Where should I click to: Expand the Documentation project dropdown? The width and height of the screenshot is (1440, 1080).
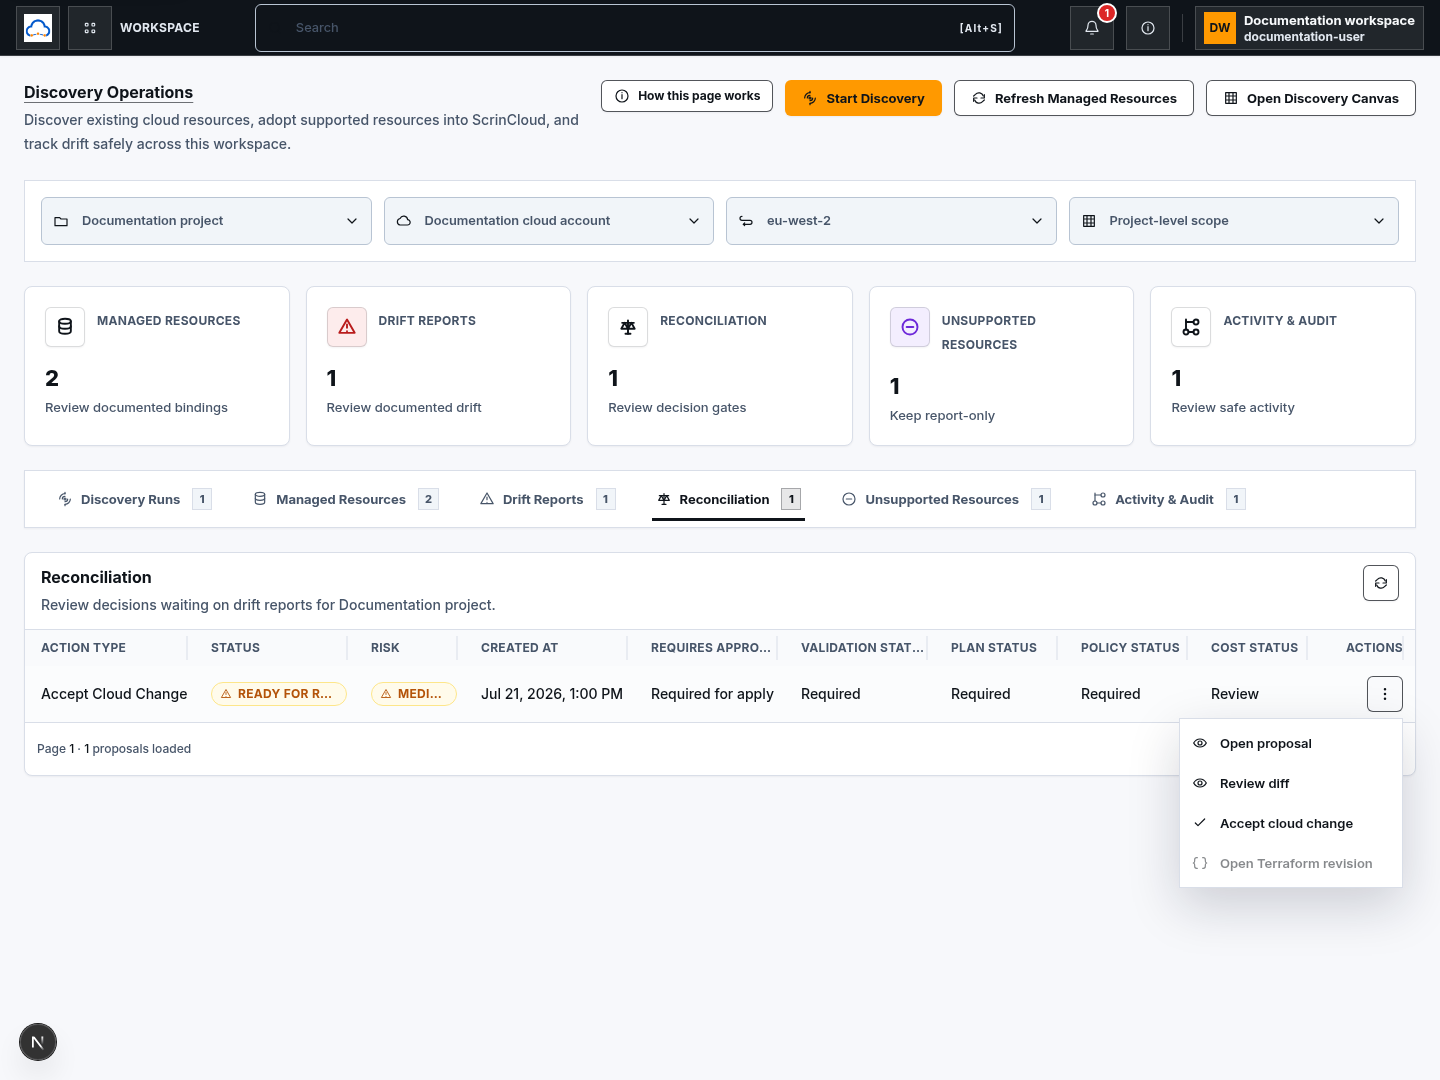[x=206, y=221]
